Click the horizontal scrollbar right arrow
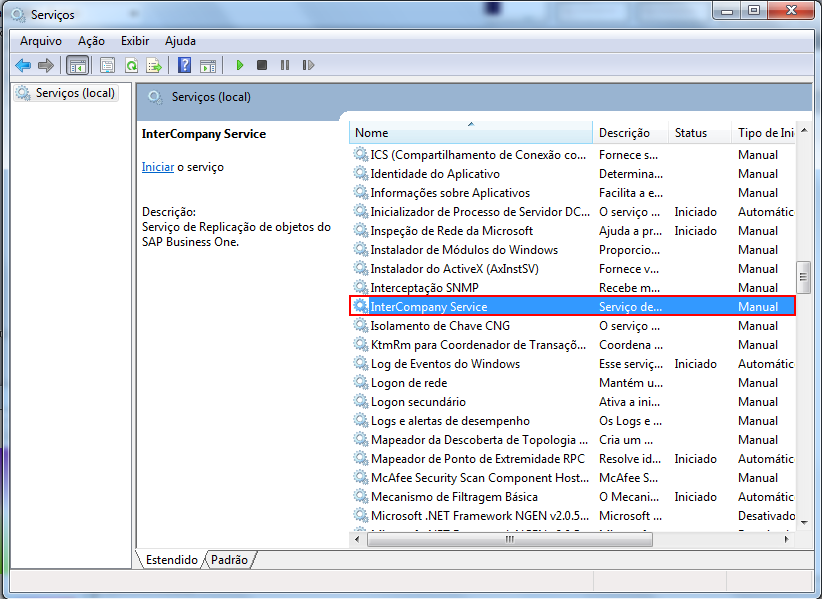822x599 pixels. click(786, 539)
